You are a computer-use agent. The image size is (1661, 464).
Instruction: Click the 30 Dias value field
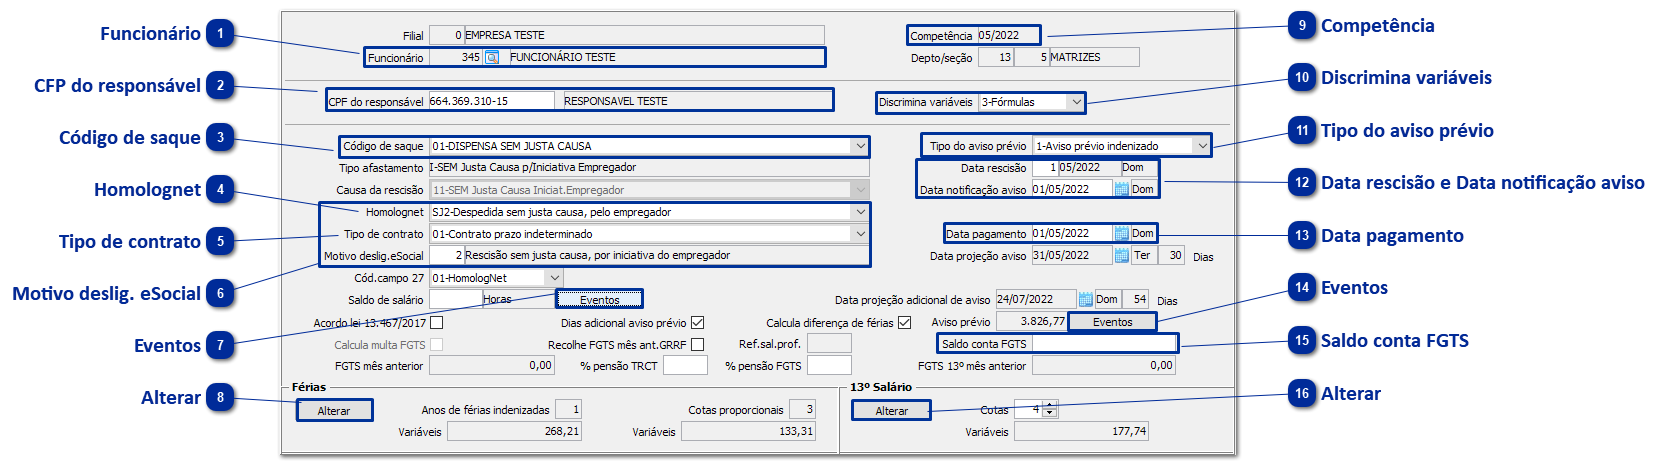coord(1170,255)
